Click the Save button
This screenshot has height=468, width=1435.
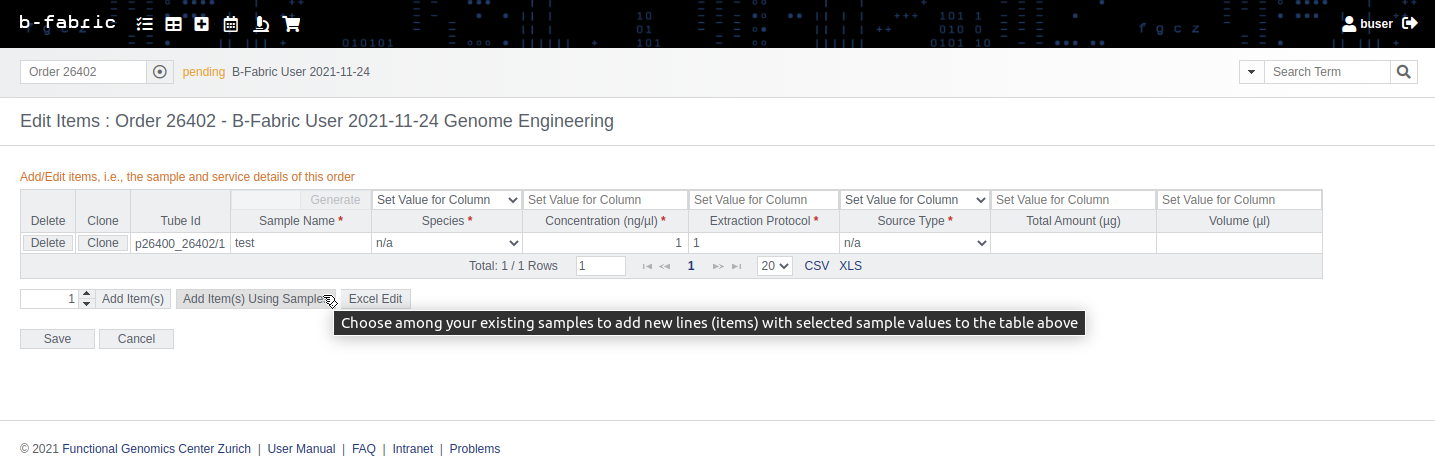pos(57,339)
